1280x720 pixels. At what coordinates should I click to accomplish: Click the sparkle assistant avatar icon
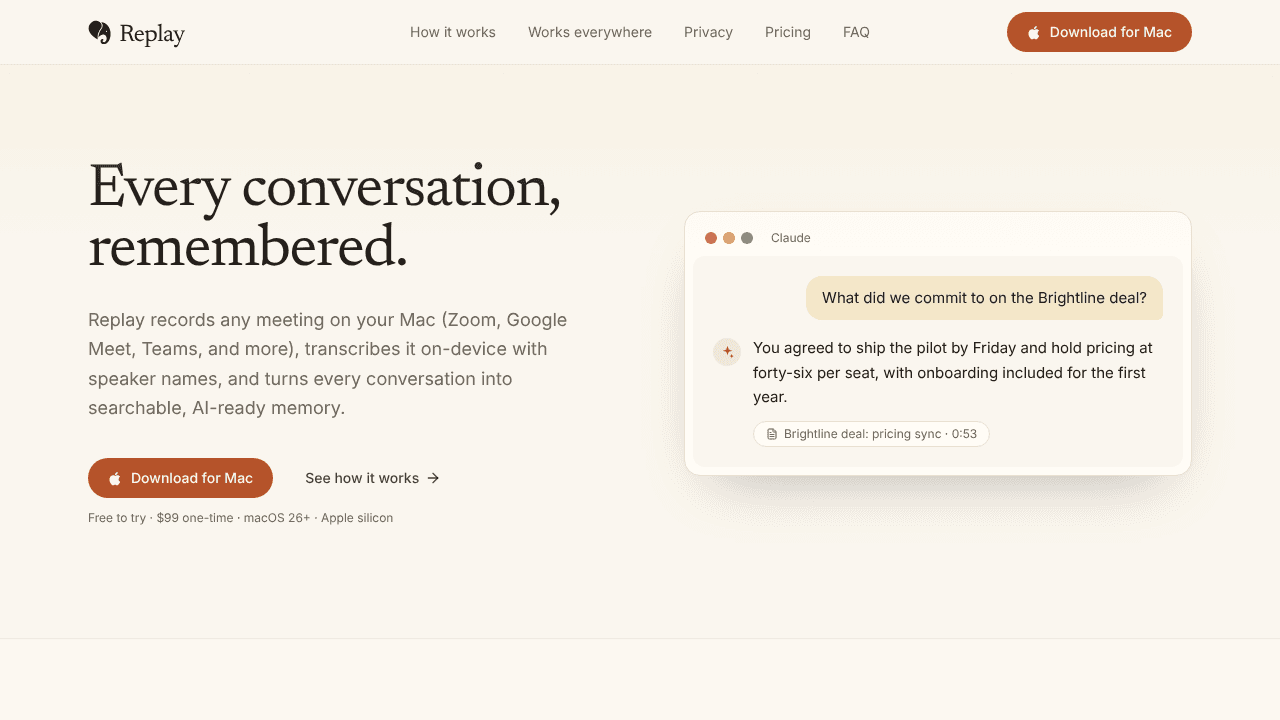point(727,352)
